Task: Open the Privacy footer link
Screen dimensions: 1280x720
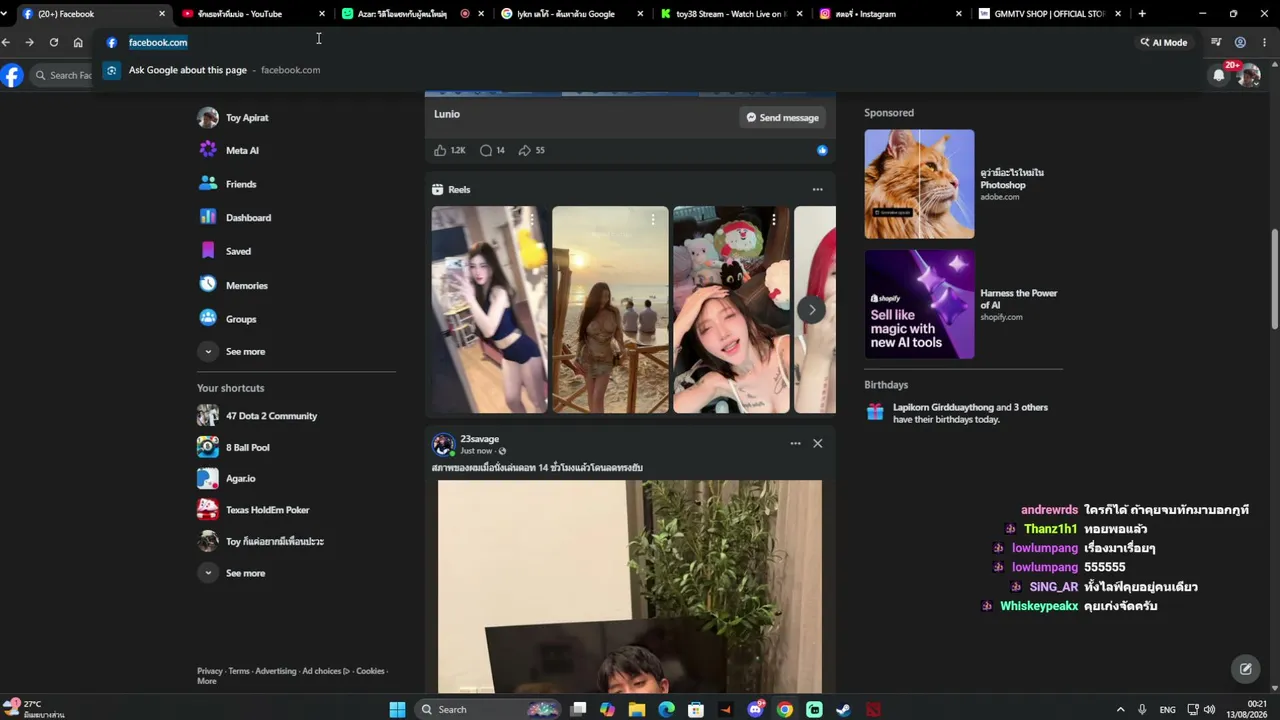Action: pyautogui.click(x=210, y=671)
